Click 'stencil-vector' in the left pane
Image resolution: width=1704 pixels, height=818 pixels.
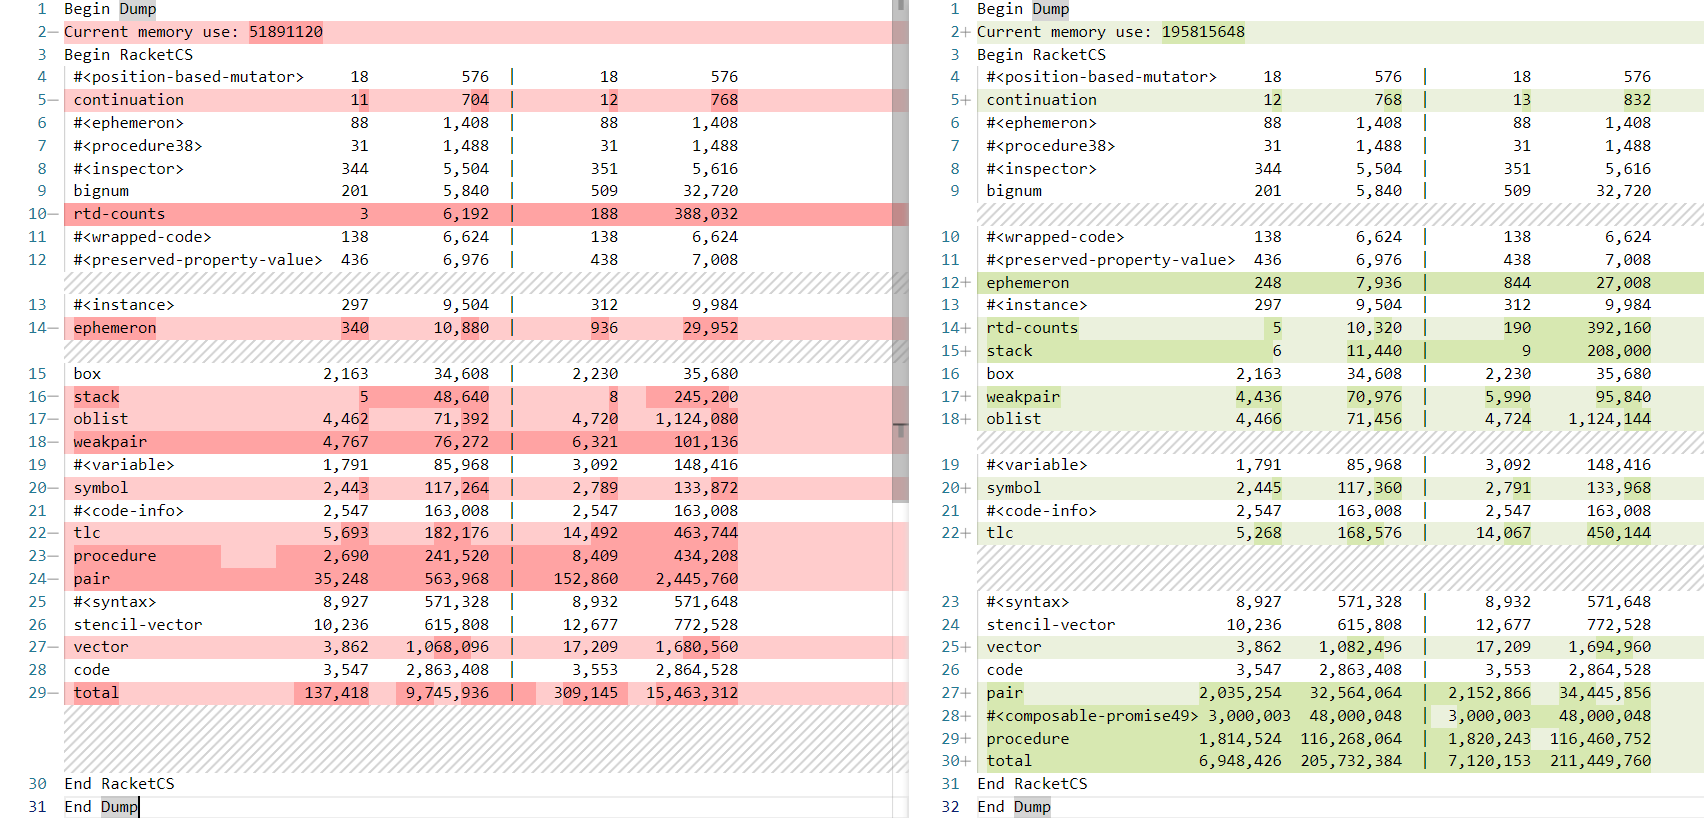tap(138, 625)
